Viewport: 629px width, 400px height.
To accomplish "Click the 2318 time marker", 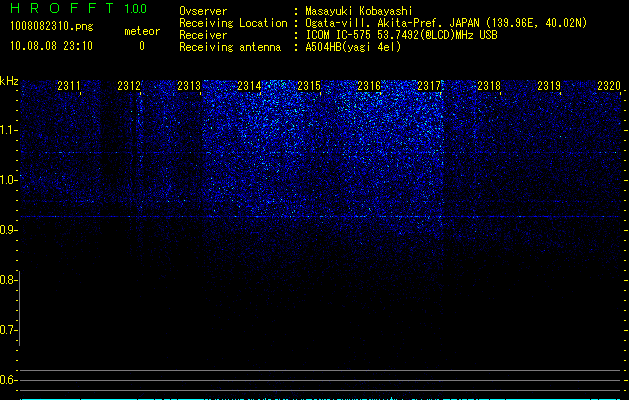I will click(x=489, y=85).
